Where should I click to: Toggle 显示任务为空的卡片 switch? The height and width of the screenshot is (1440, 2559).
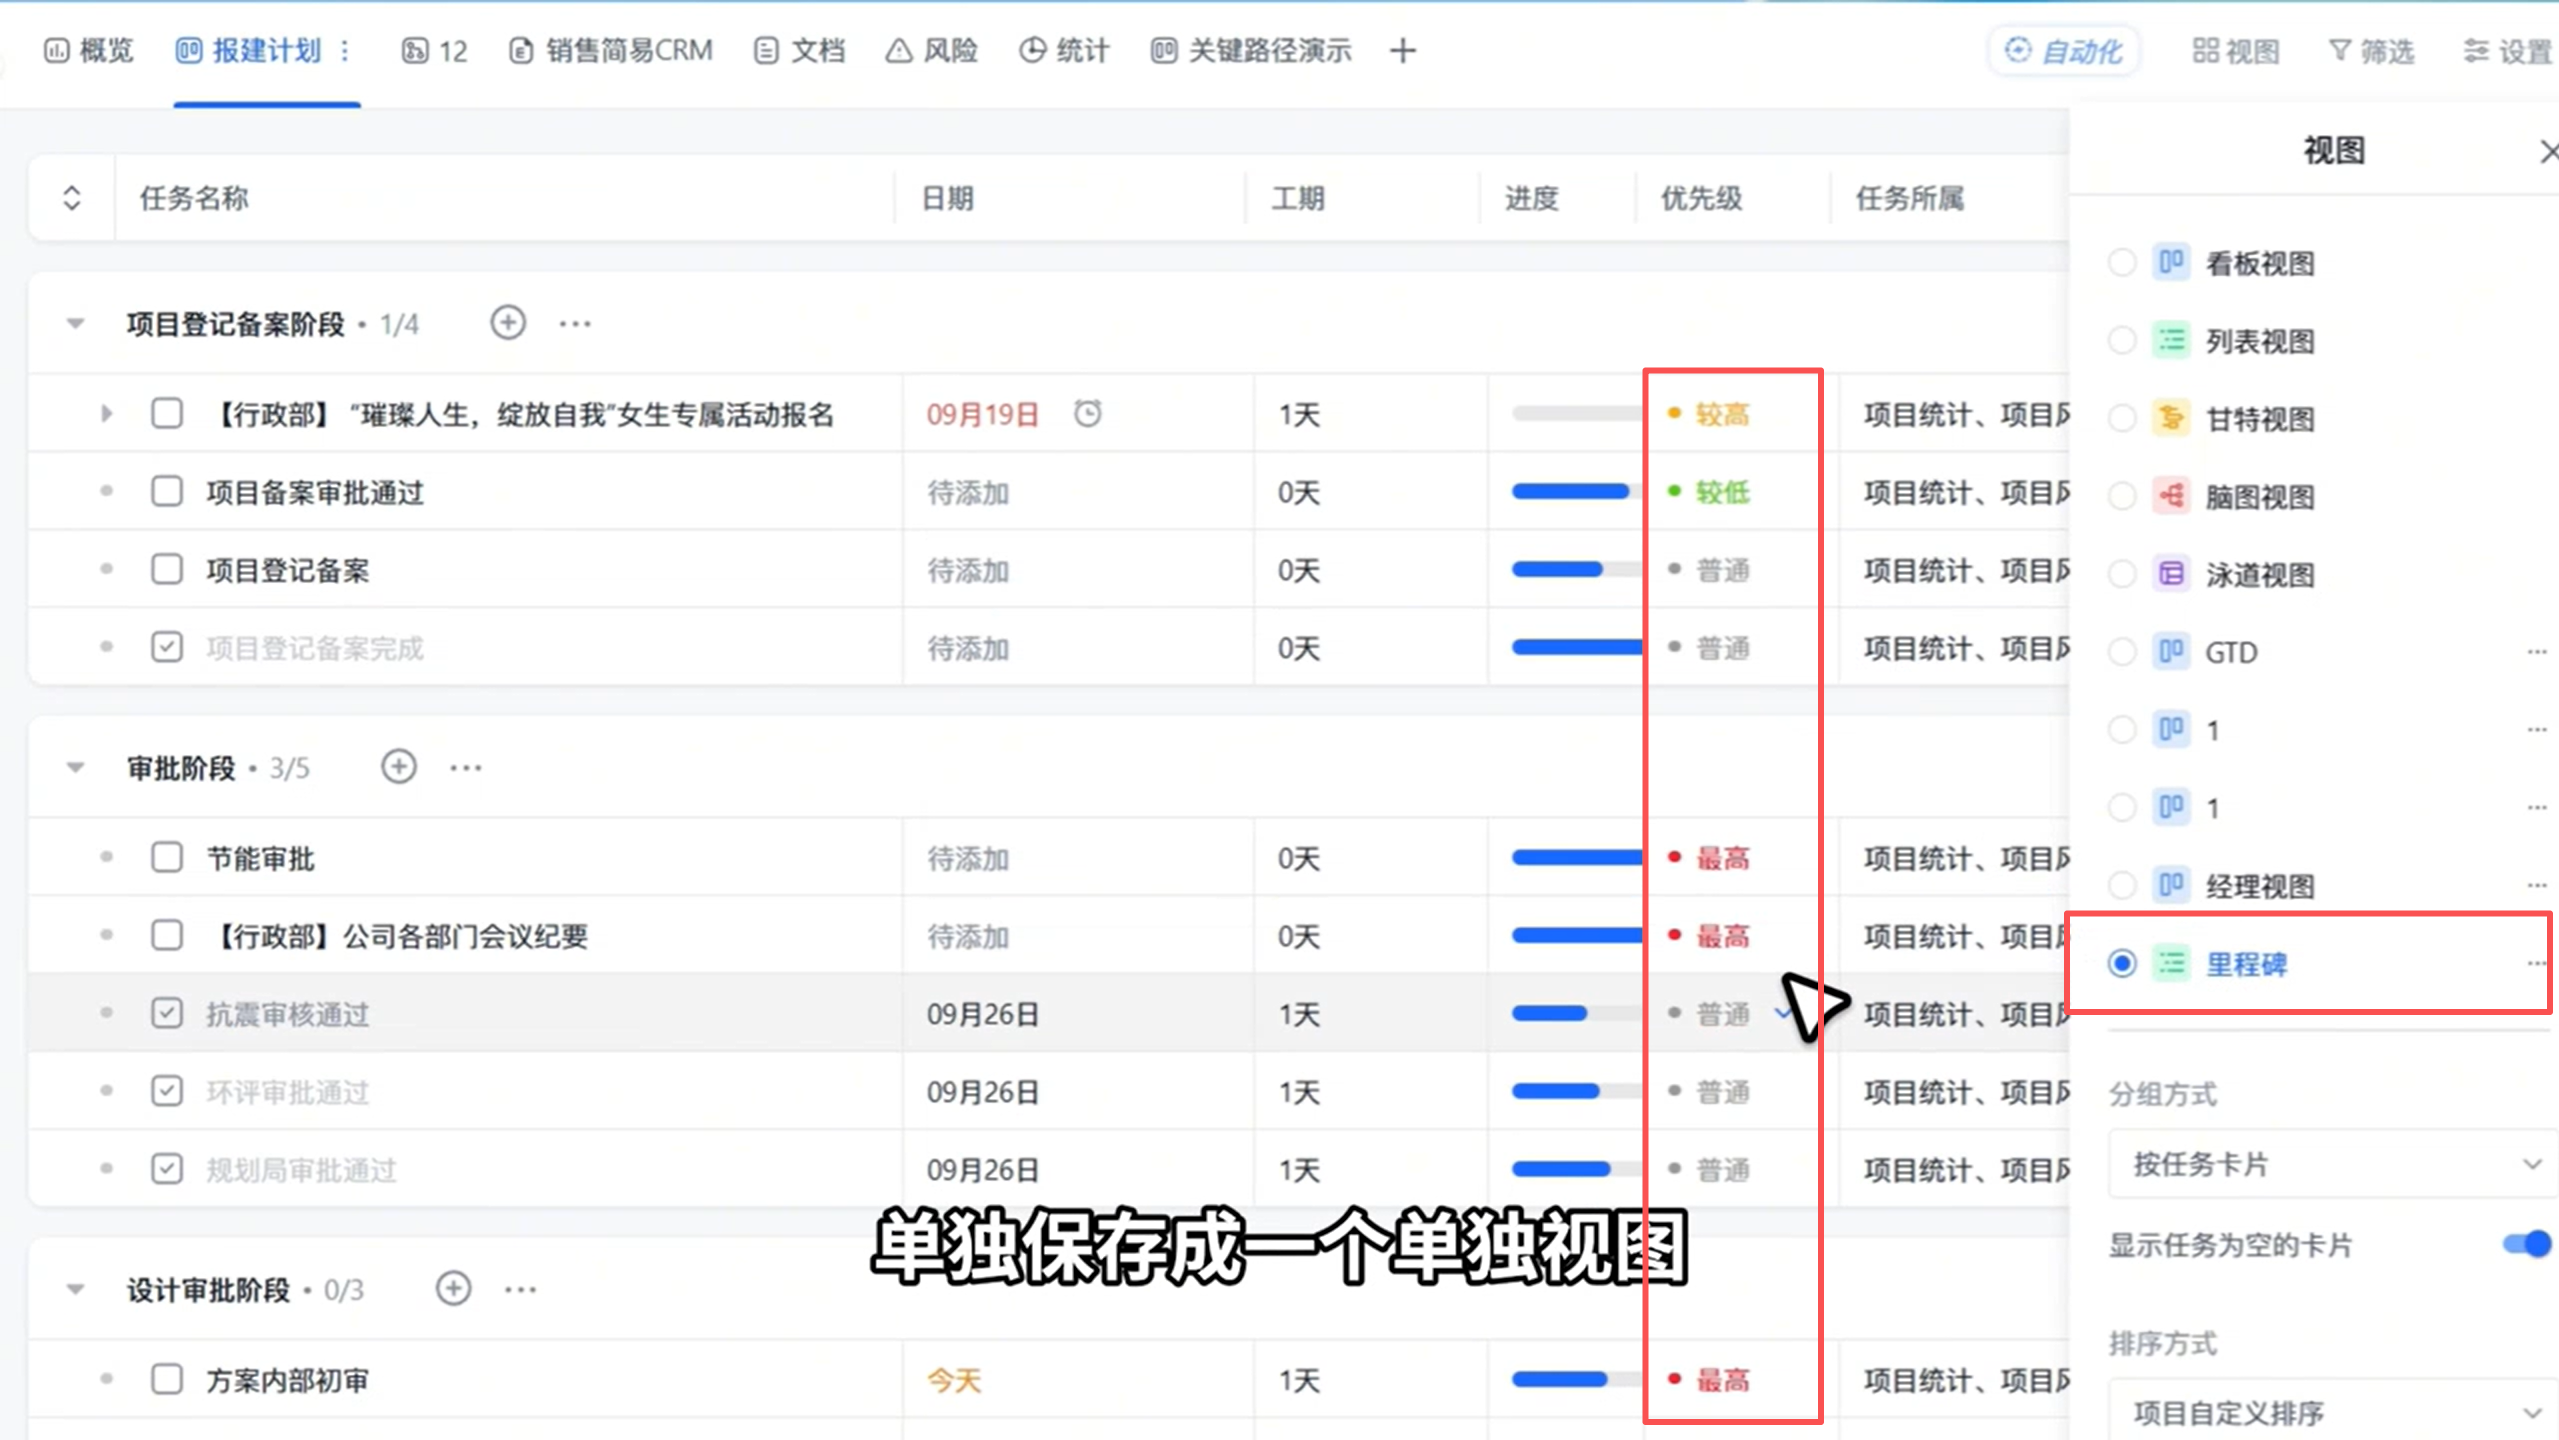(x=2528, y=1244)
